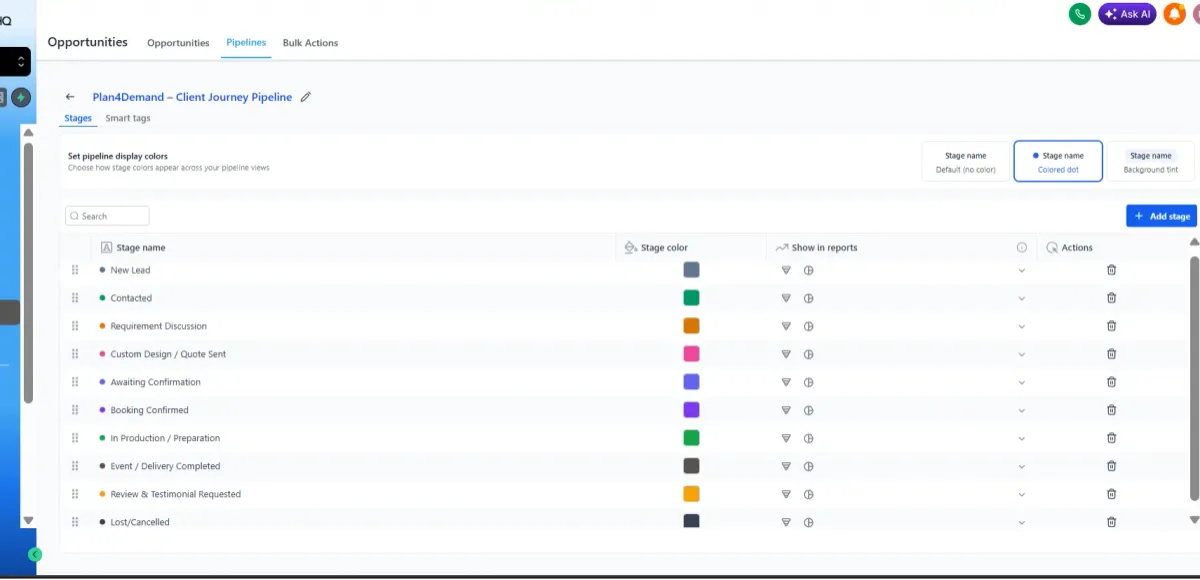1200x580 pixels.
Task: Expand the Booking Confirmed row chevron
Action: [x=1022, y=410]
